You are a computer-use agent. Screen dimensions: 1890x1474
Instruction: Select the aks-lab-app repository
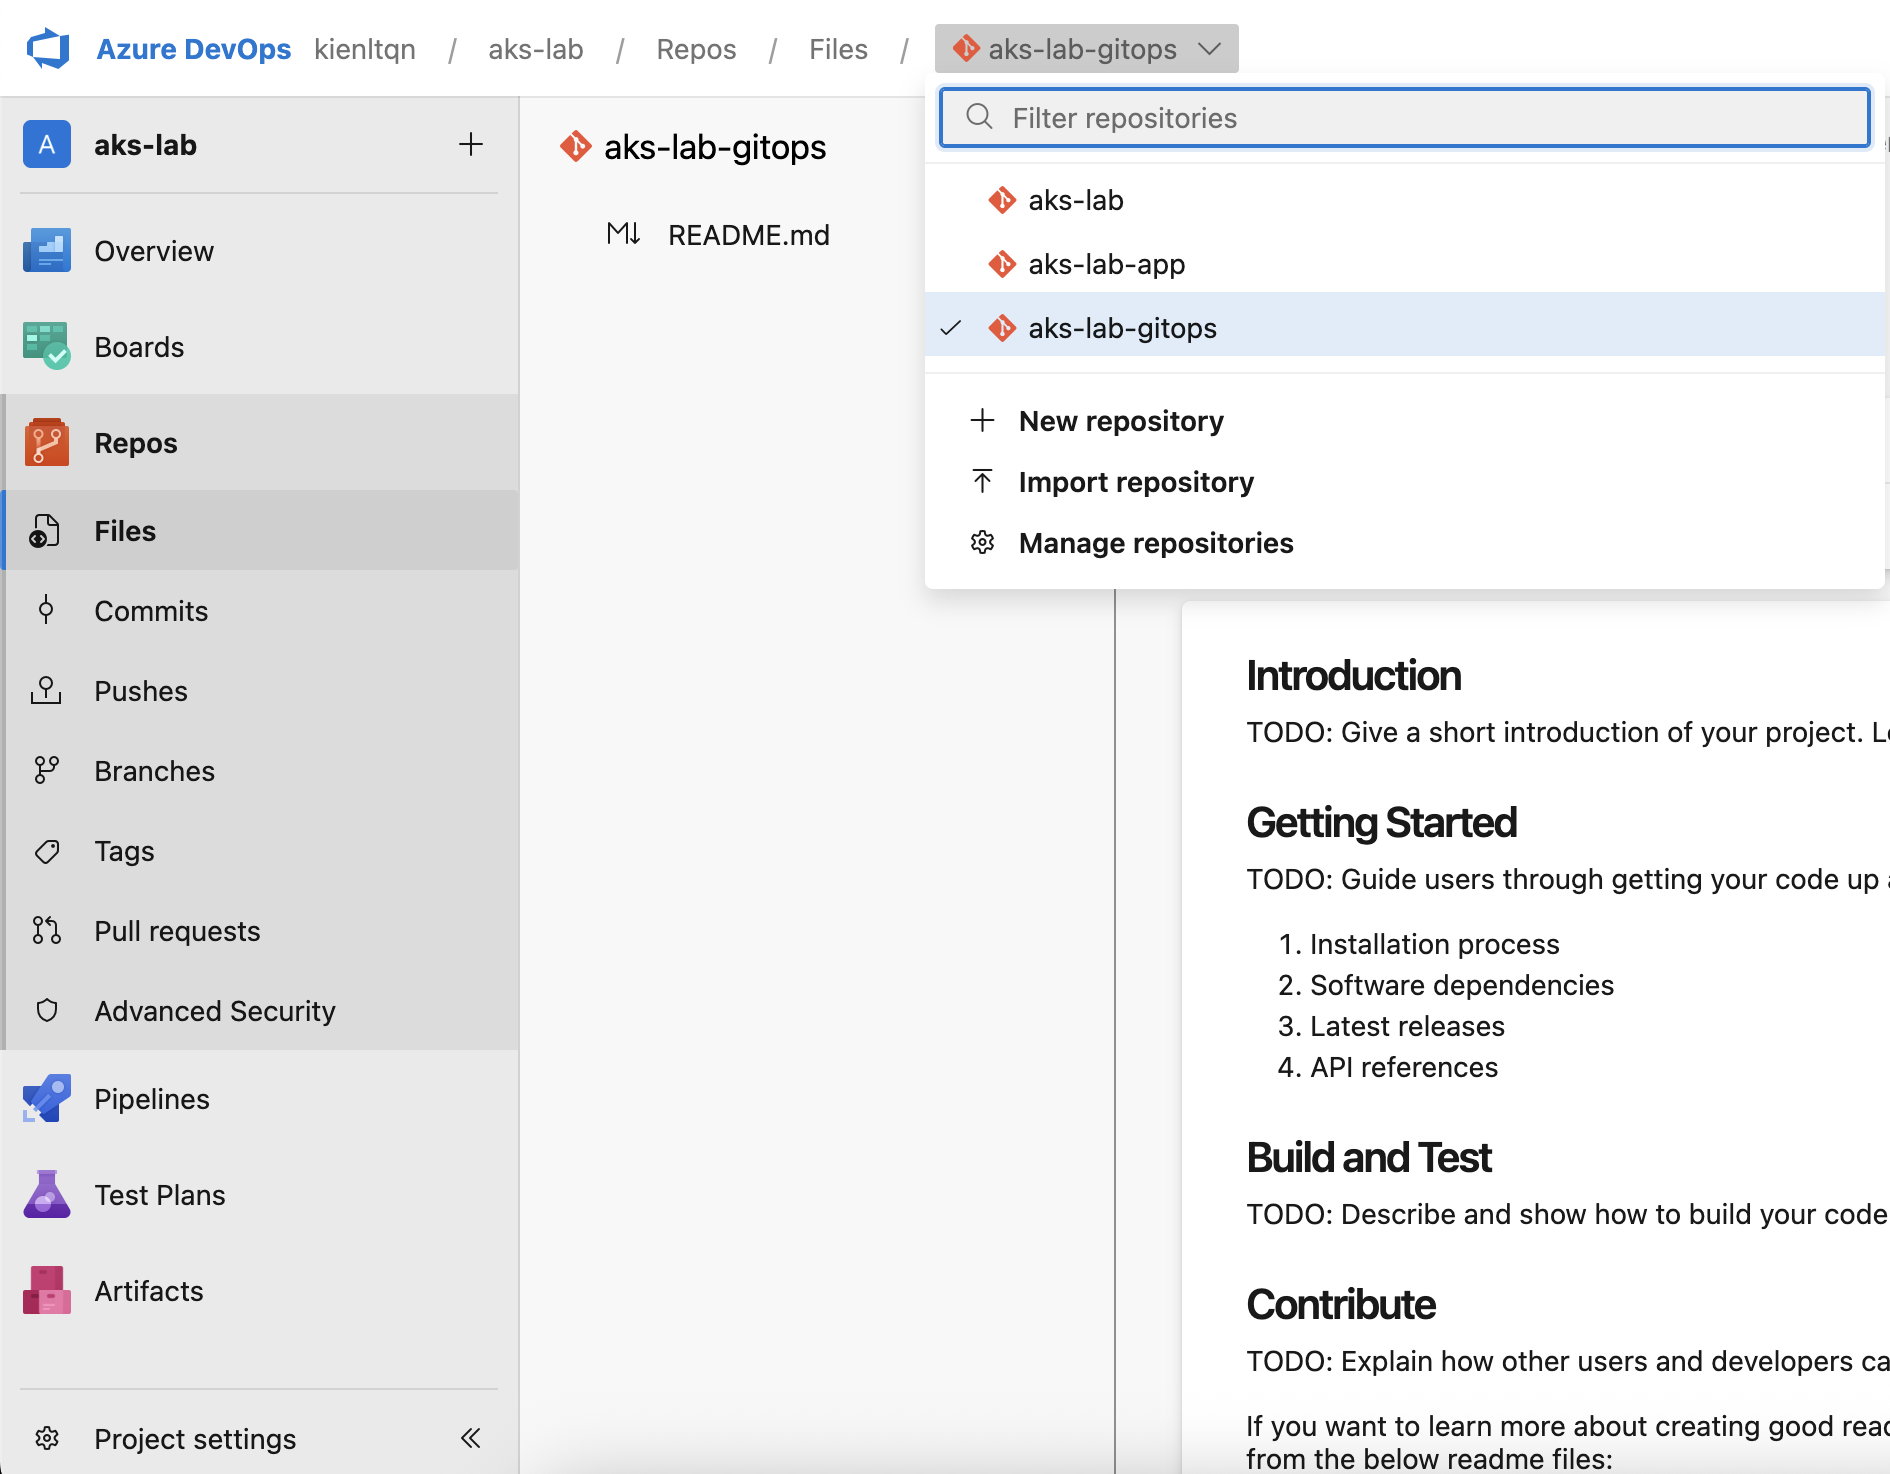point(1405,264)
